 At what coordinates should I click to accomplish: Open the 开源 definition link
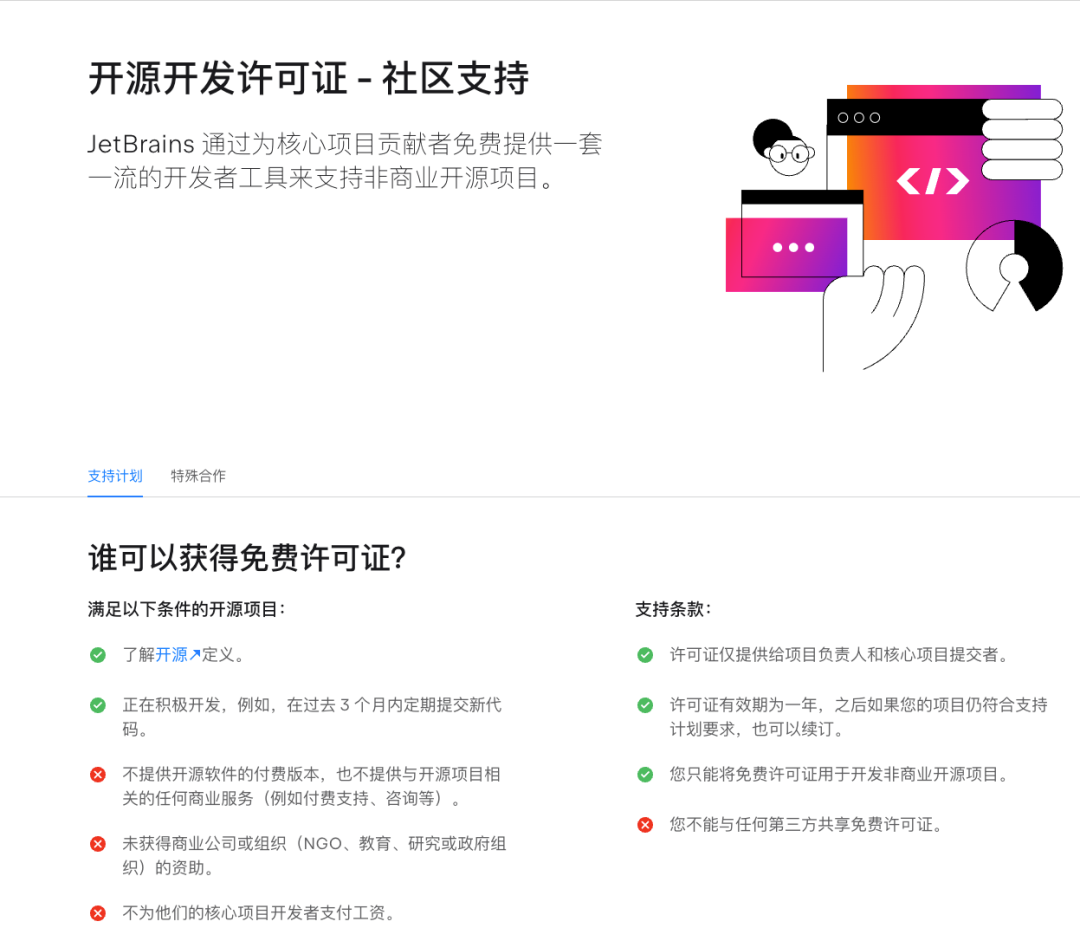tap(178, 654)
